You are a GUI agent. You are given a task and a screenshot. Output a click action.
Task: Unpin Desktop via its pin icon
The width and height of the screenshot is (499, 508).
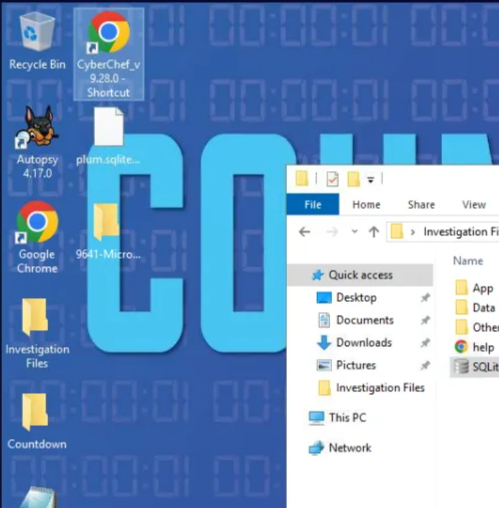click(x=425, y=297)
